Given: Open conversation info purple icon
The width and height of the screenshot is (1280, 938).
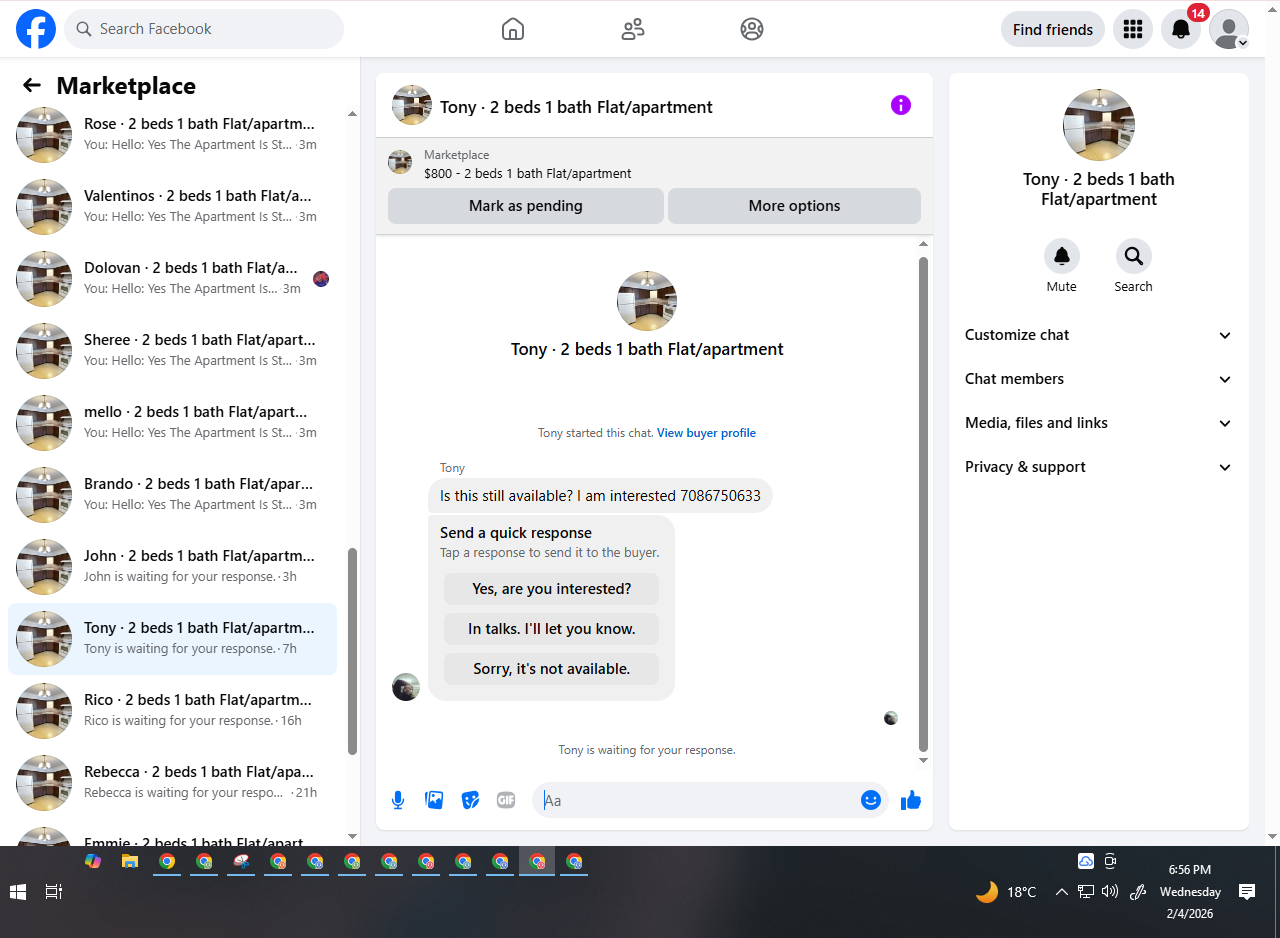Looking at the screenshot, I should (x=901, y=105).
